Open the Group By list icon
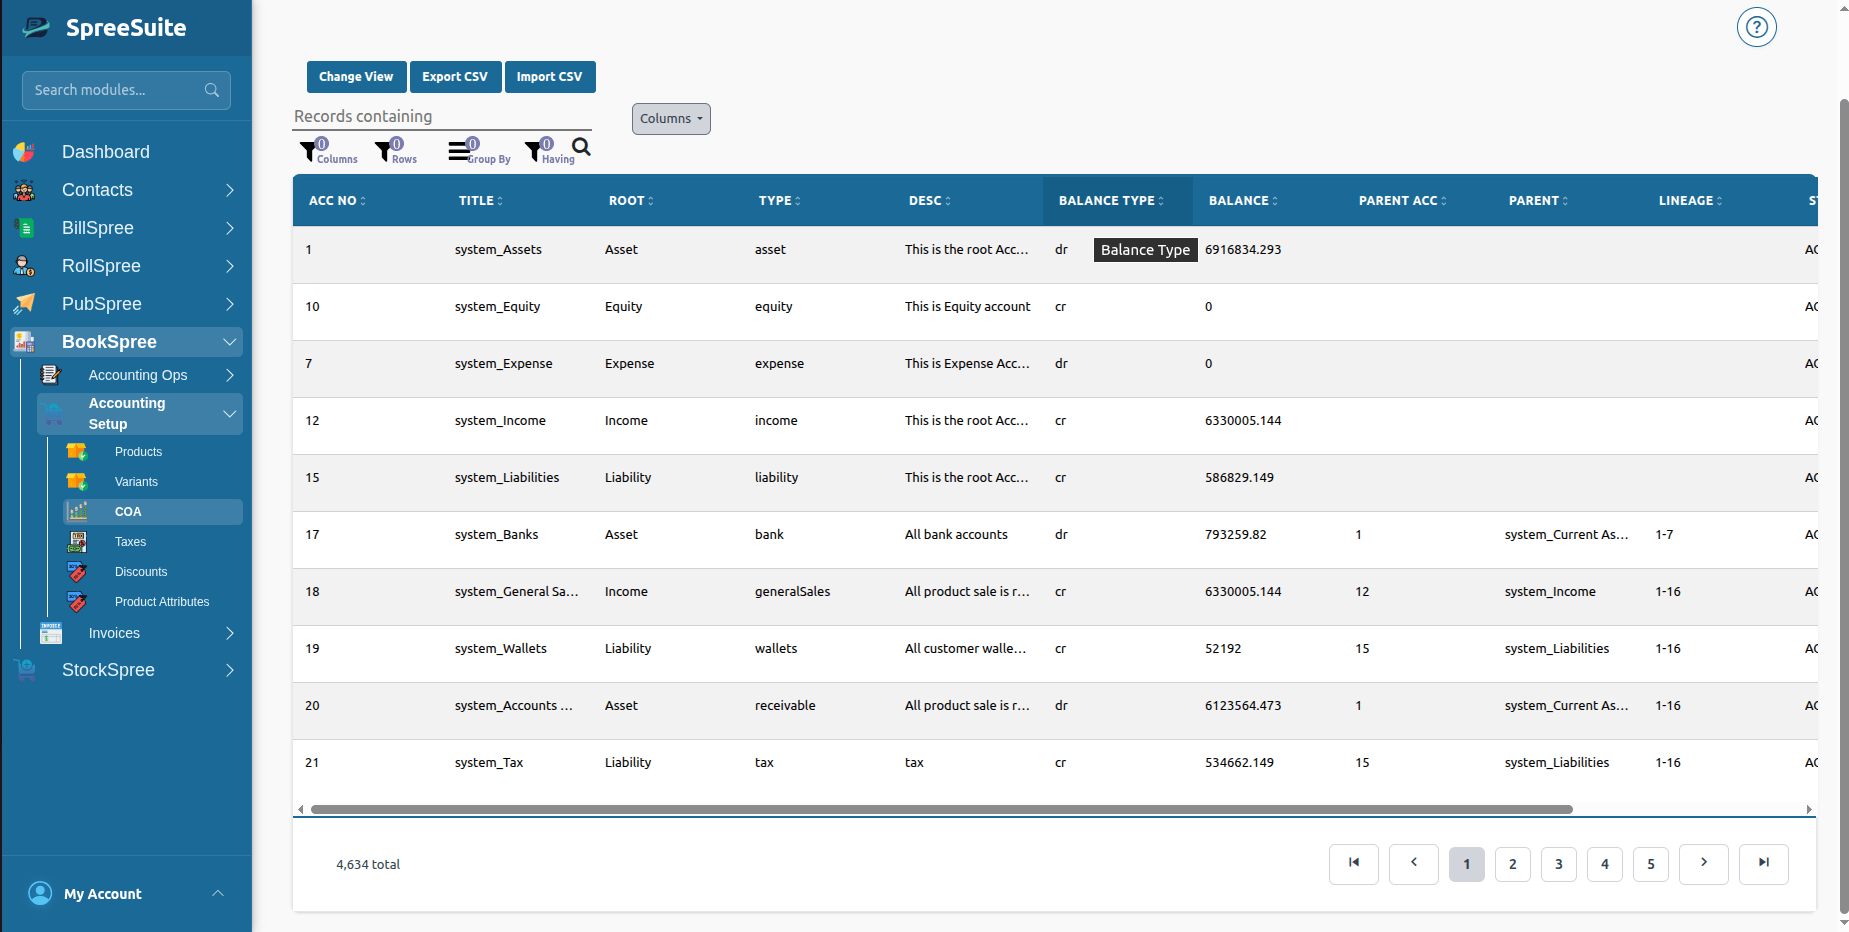 pos(458,151)
